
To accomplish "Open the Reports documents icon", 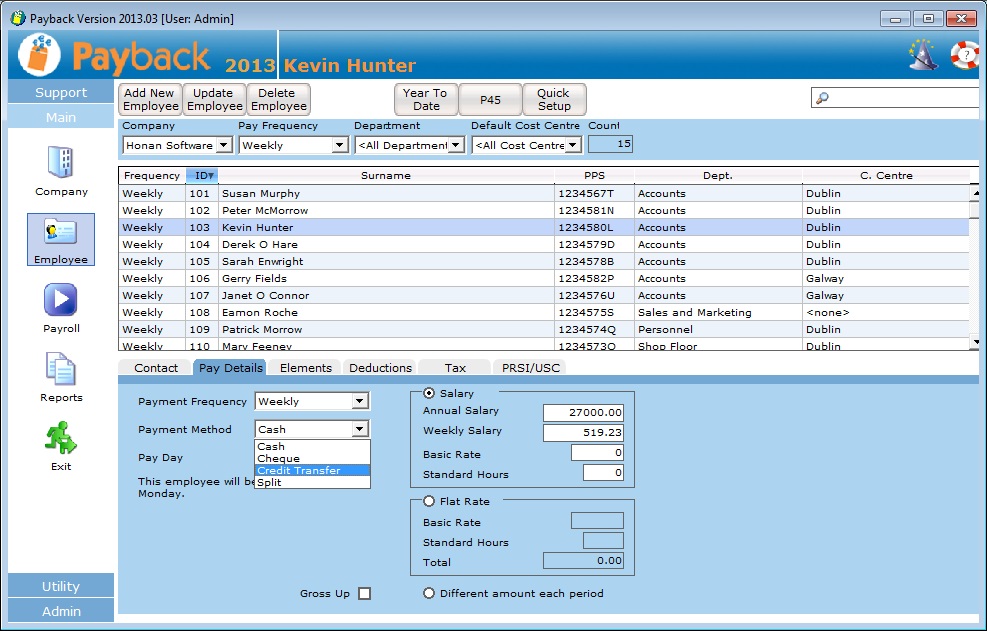I will point(61,369).
